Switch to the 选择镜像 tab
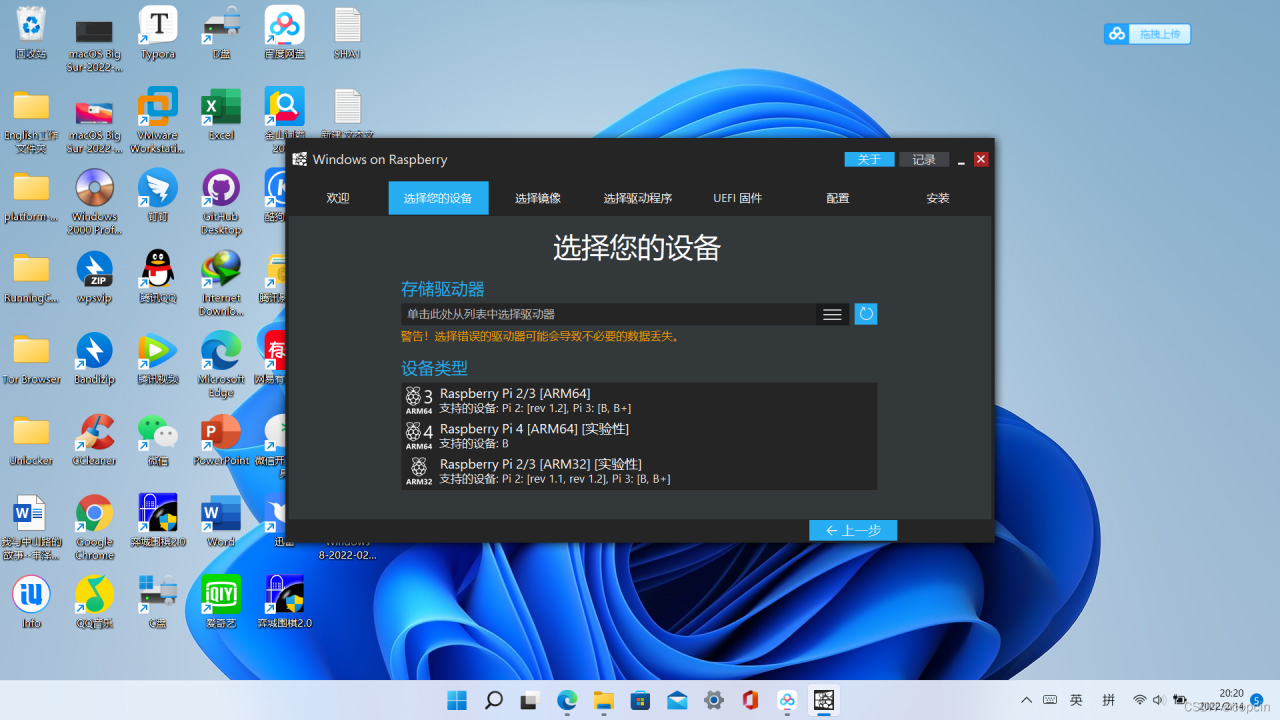This screenshot has width=1280, height=720. pos(538,198)
